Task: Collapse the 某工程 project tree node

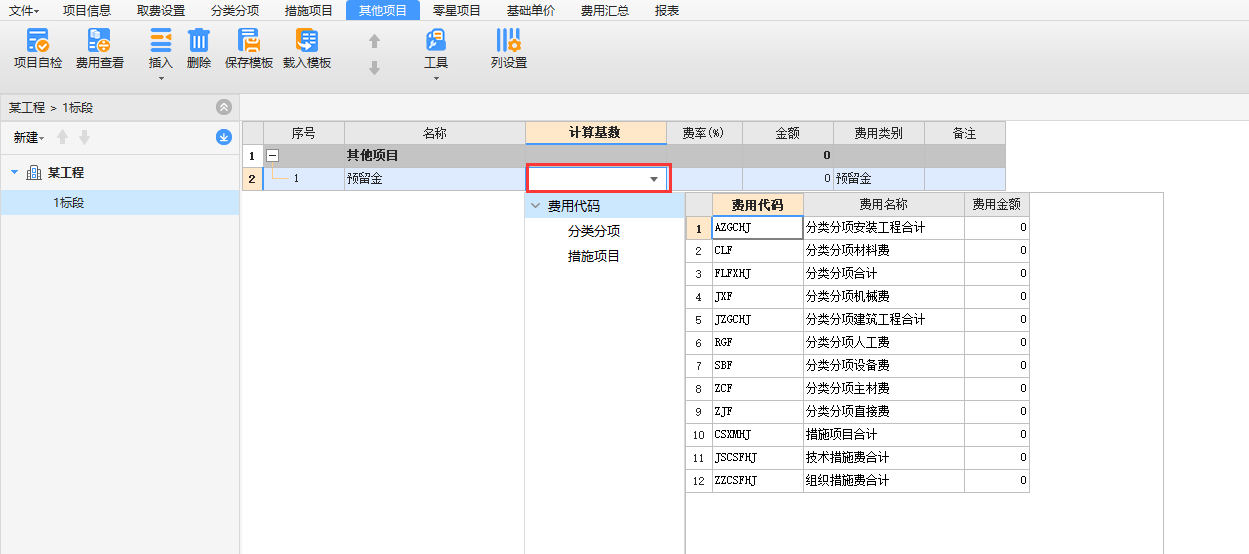Action: click(15, 173)
